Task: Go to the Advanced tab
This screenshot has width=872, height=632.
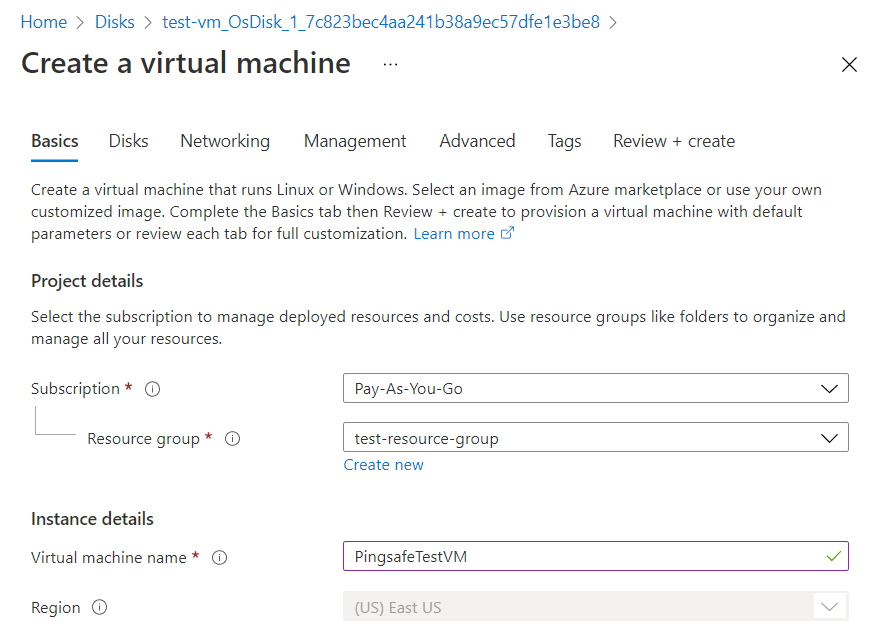Action: pyautogui.click(x=477, y=141)
